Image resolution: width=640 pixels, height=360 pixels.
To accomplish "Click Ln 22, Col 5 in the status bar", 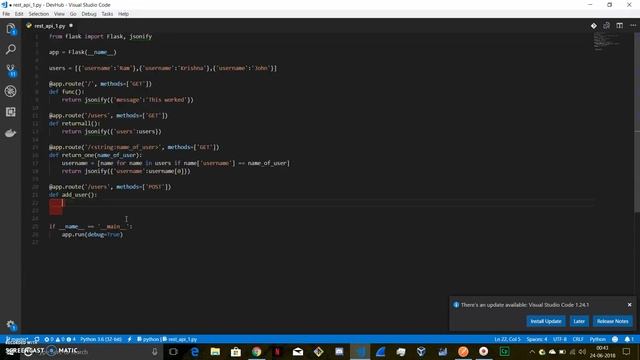I will point(507,339).
